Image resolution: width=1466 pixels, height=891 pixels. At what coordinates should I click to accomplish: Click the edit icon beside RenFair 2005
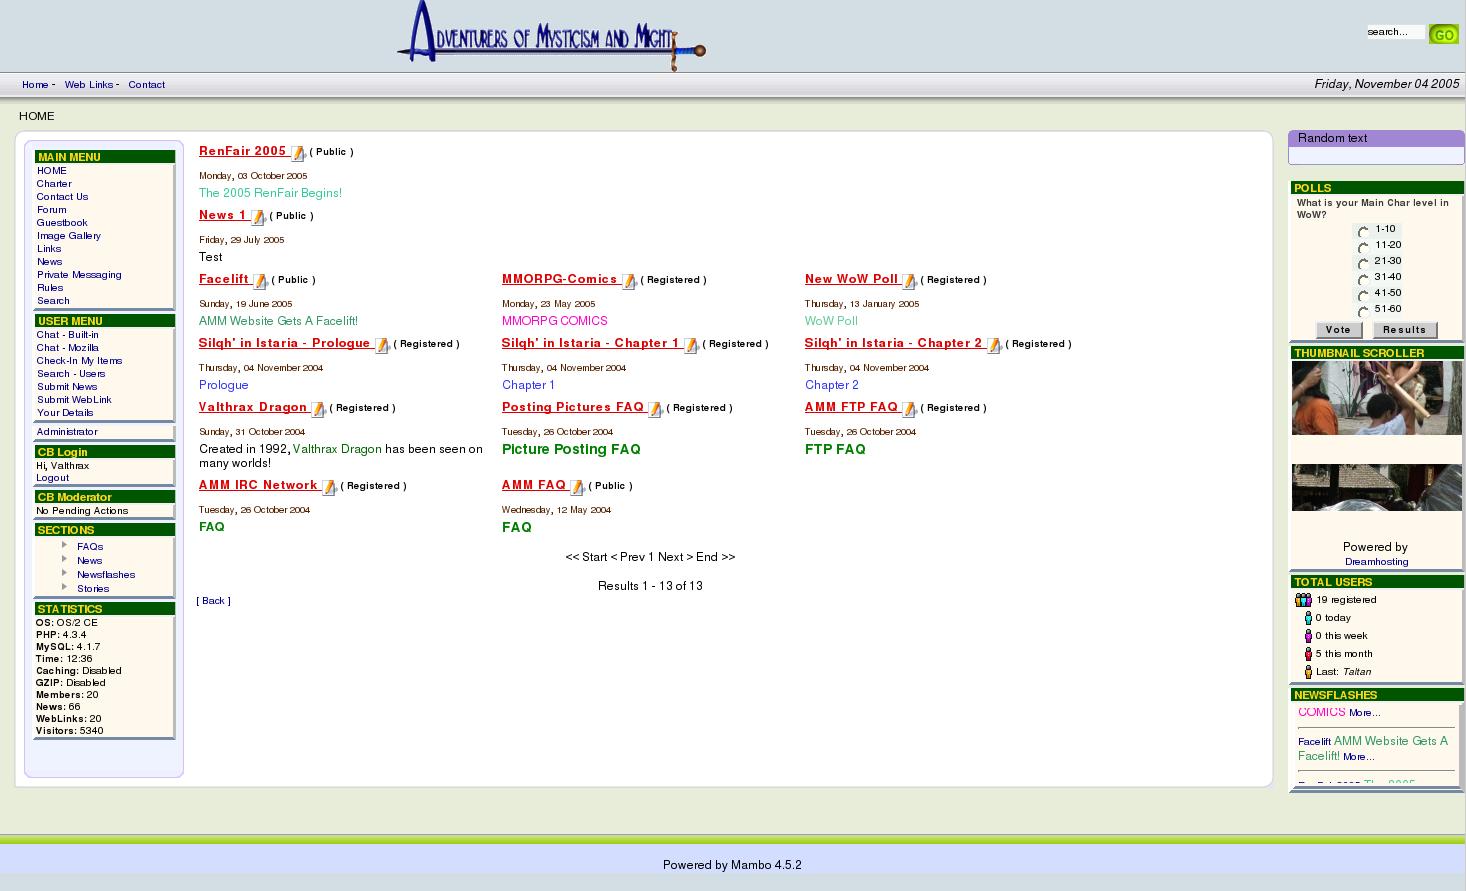298,153
